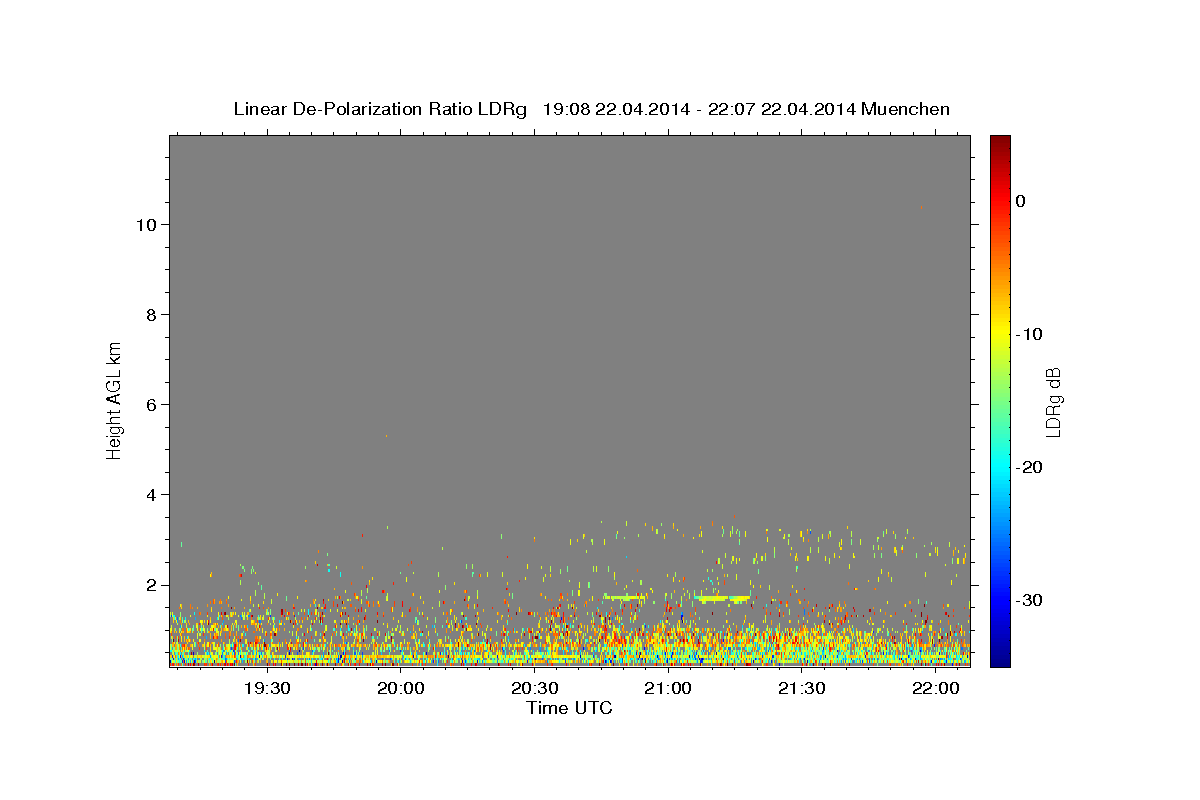Click the colorbar value -10
Viewport: 1200px width, 800px height.
pyautogui.click(x=1030, y=334)
